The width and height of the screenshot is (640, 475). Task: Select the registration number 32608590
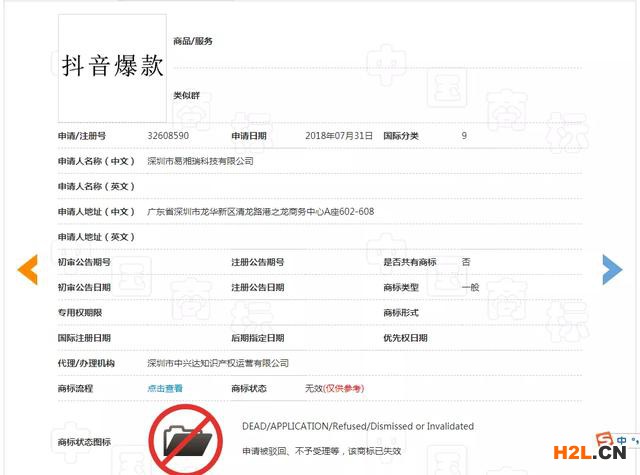[x=168, y=136]
